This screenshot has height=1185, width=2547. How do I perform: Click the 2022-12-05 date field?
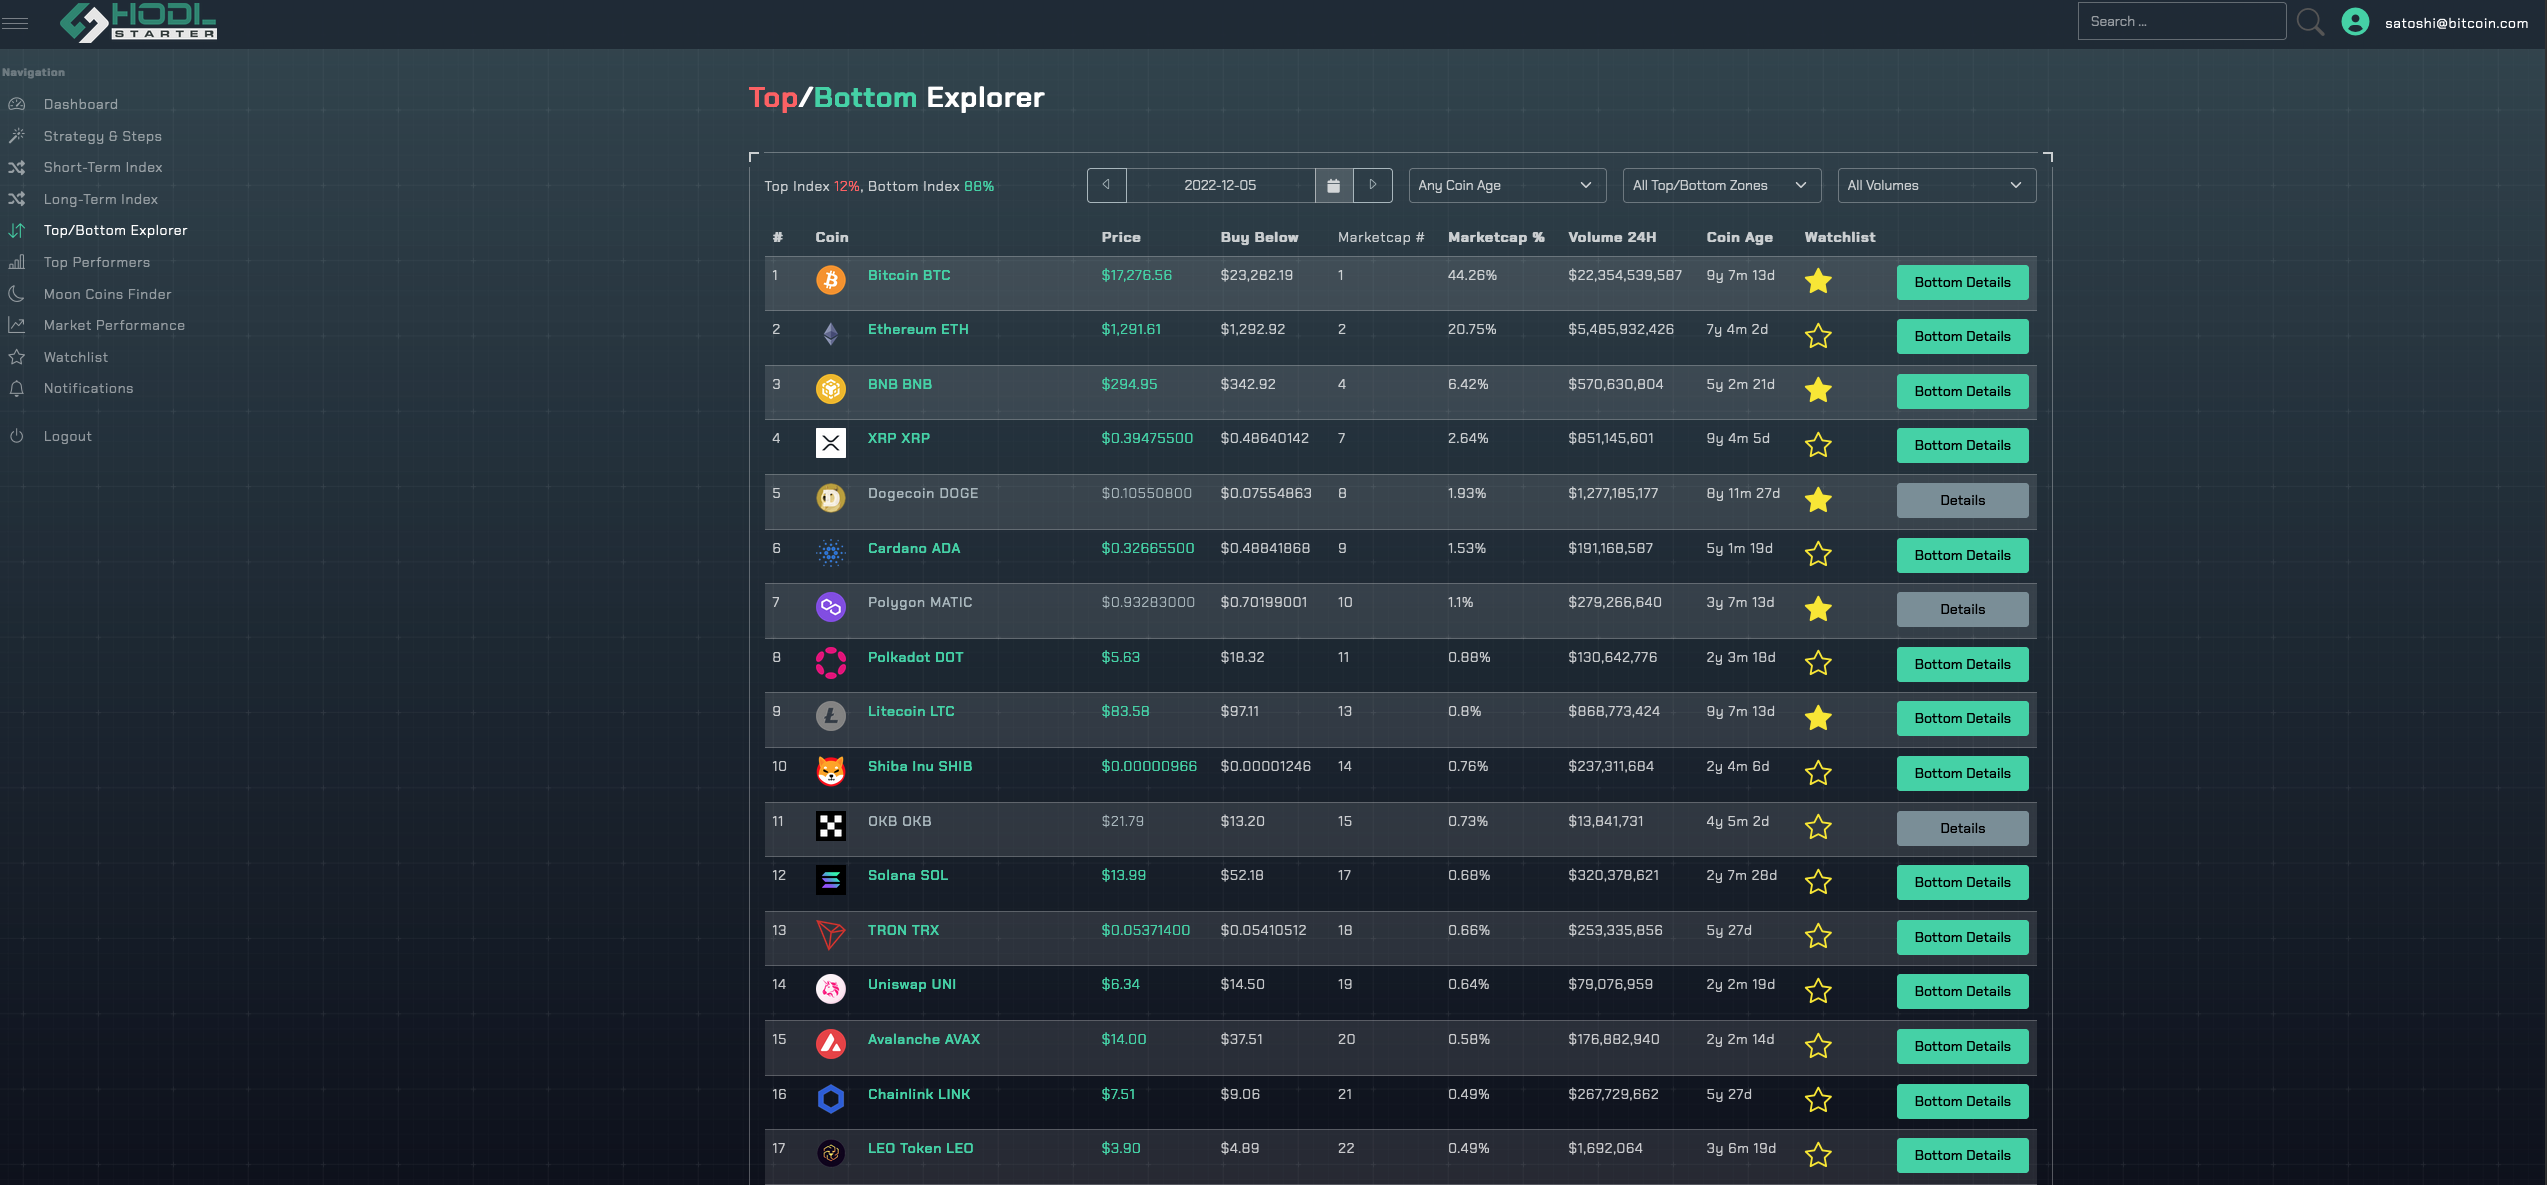click(1220, 186)
